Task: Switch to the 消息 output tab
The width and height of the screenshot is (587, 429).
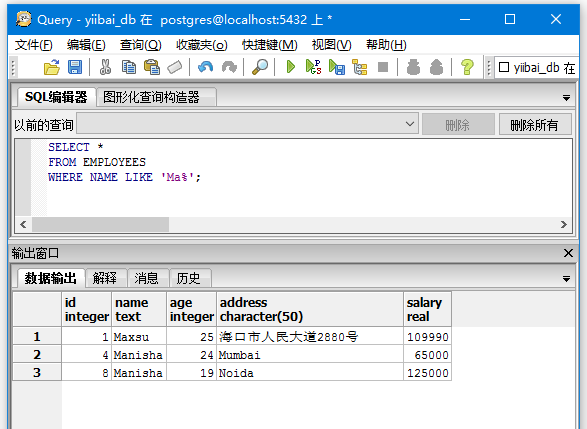Action: tap(146, 278)
